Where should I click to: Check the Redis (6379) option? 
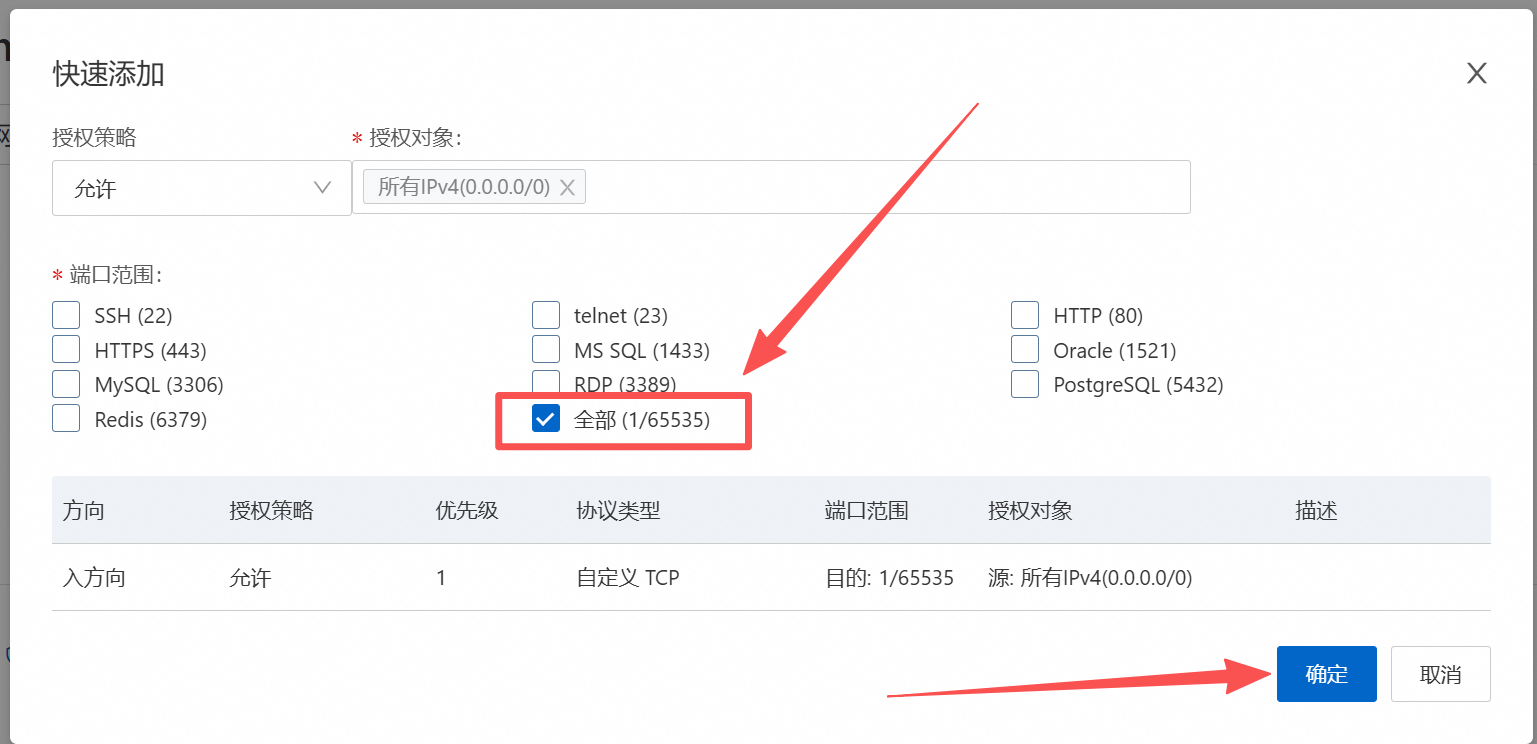[x=66, y=419]
